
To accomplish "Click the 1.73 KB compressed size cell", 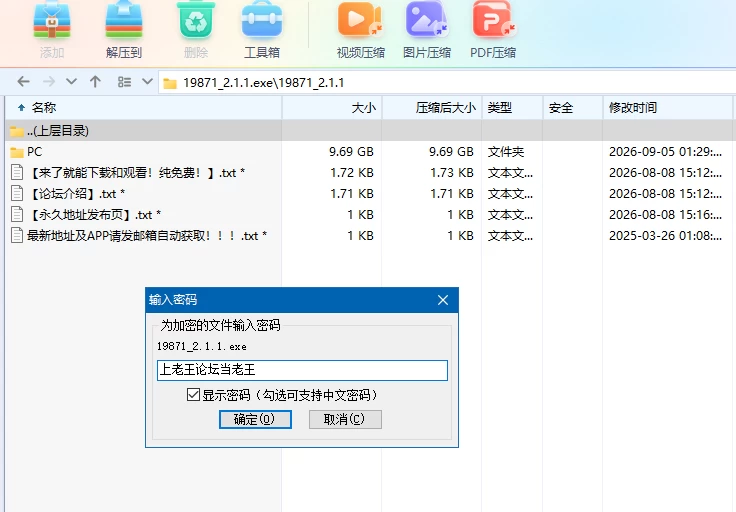I will (x=452, y=173).
